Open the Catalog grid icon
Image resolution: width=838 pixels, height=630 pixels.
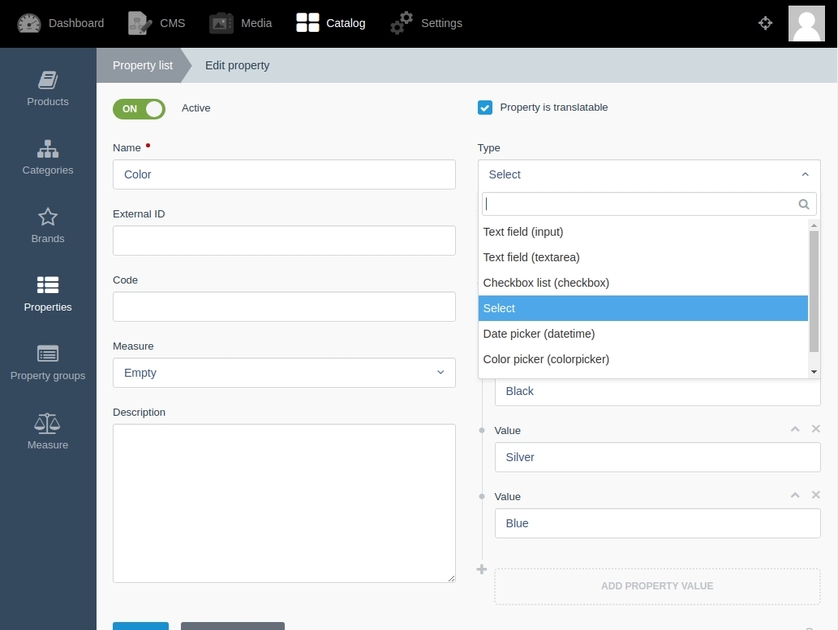[307, 23]
